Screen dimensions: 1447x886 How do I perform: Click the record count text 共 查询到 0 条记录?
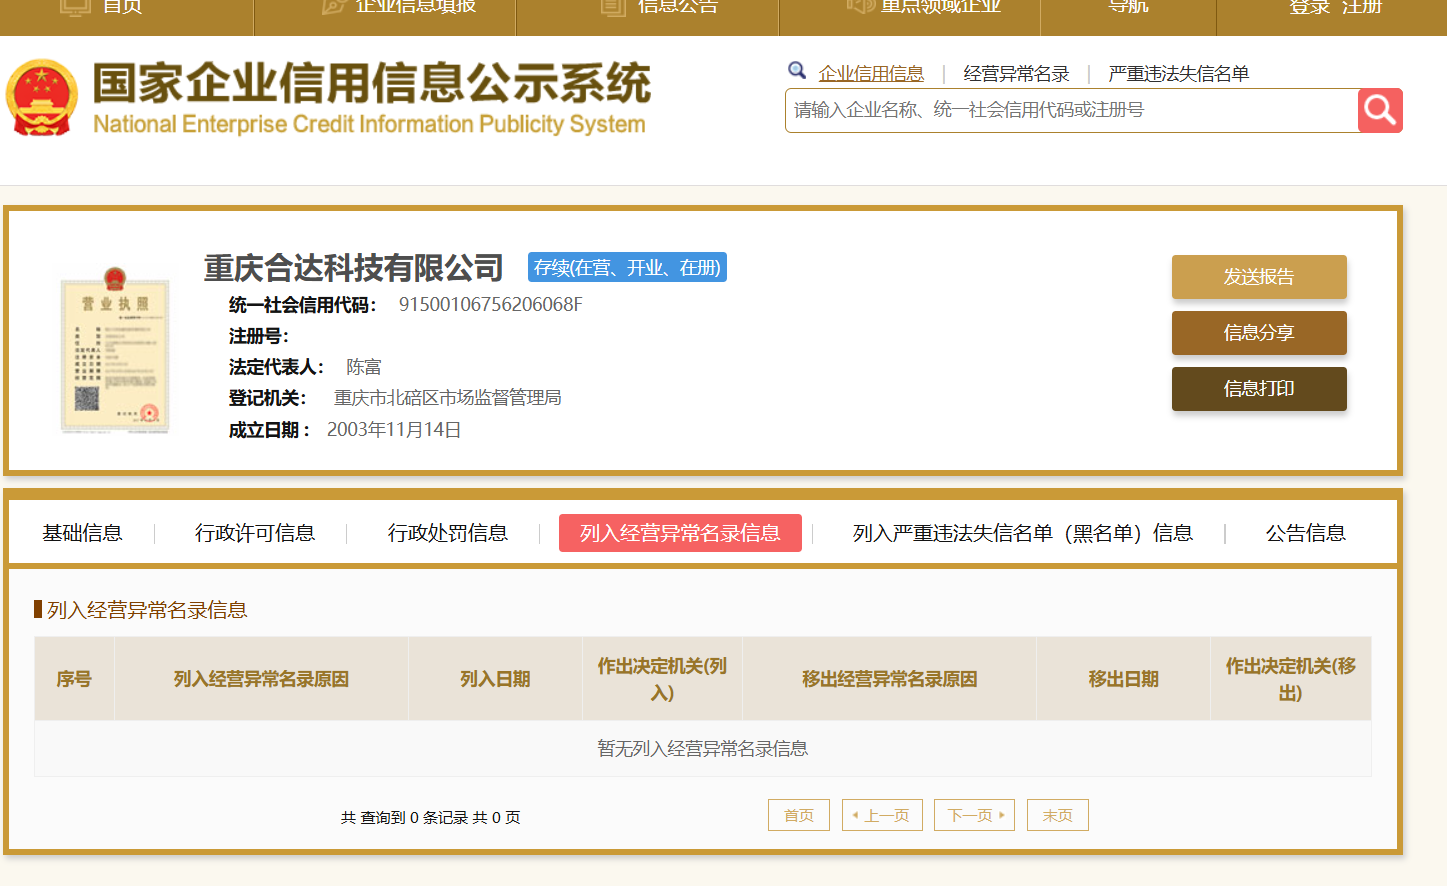pyautogui.click(x=405, y=817)
